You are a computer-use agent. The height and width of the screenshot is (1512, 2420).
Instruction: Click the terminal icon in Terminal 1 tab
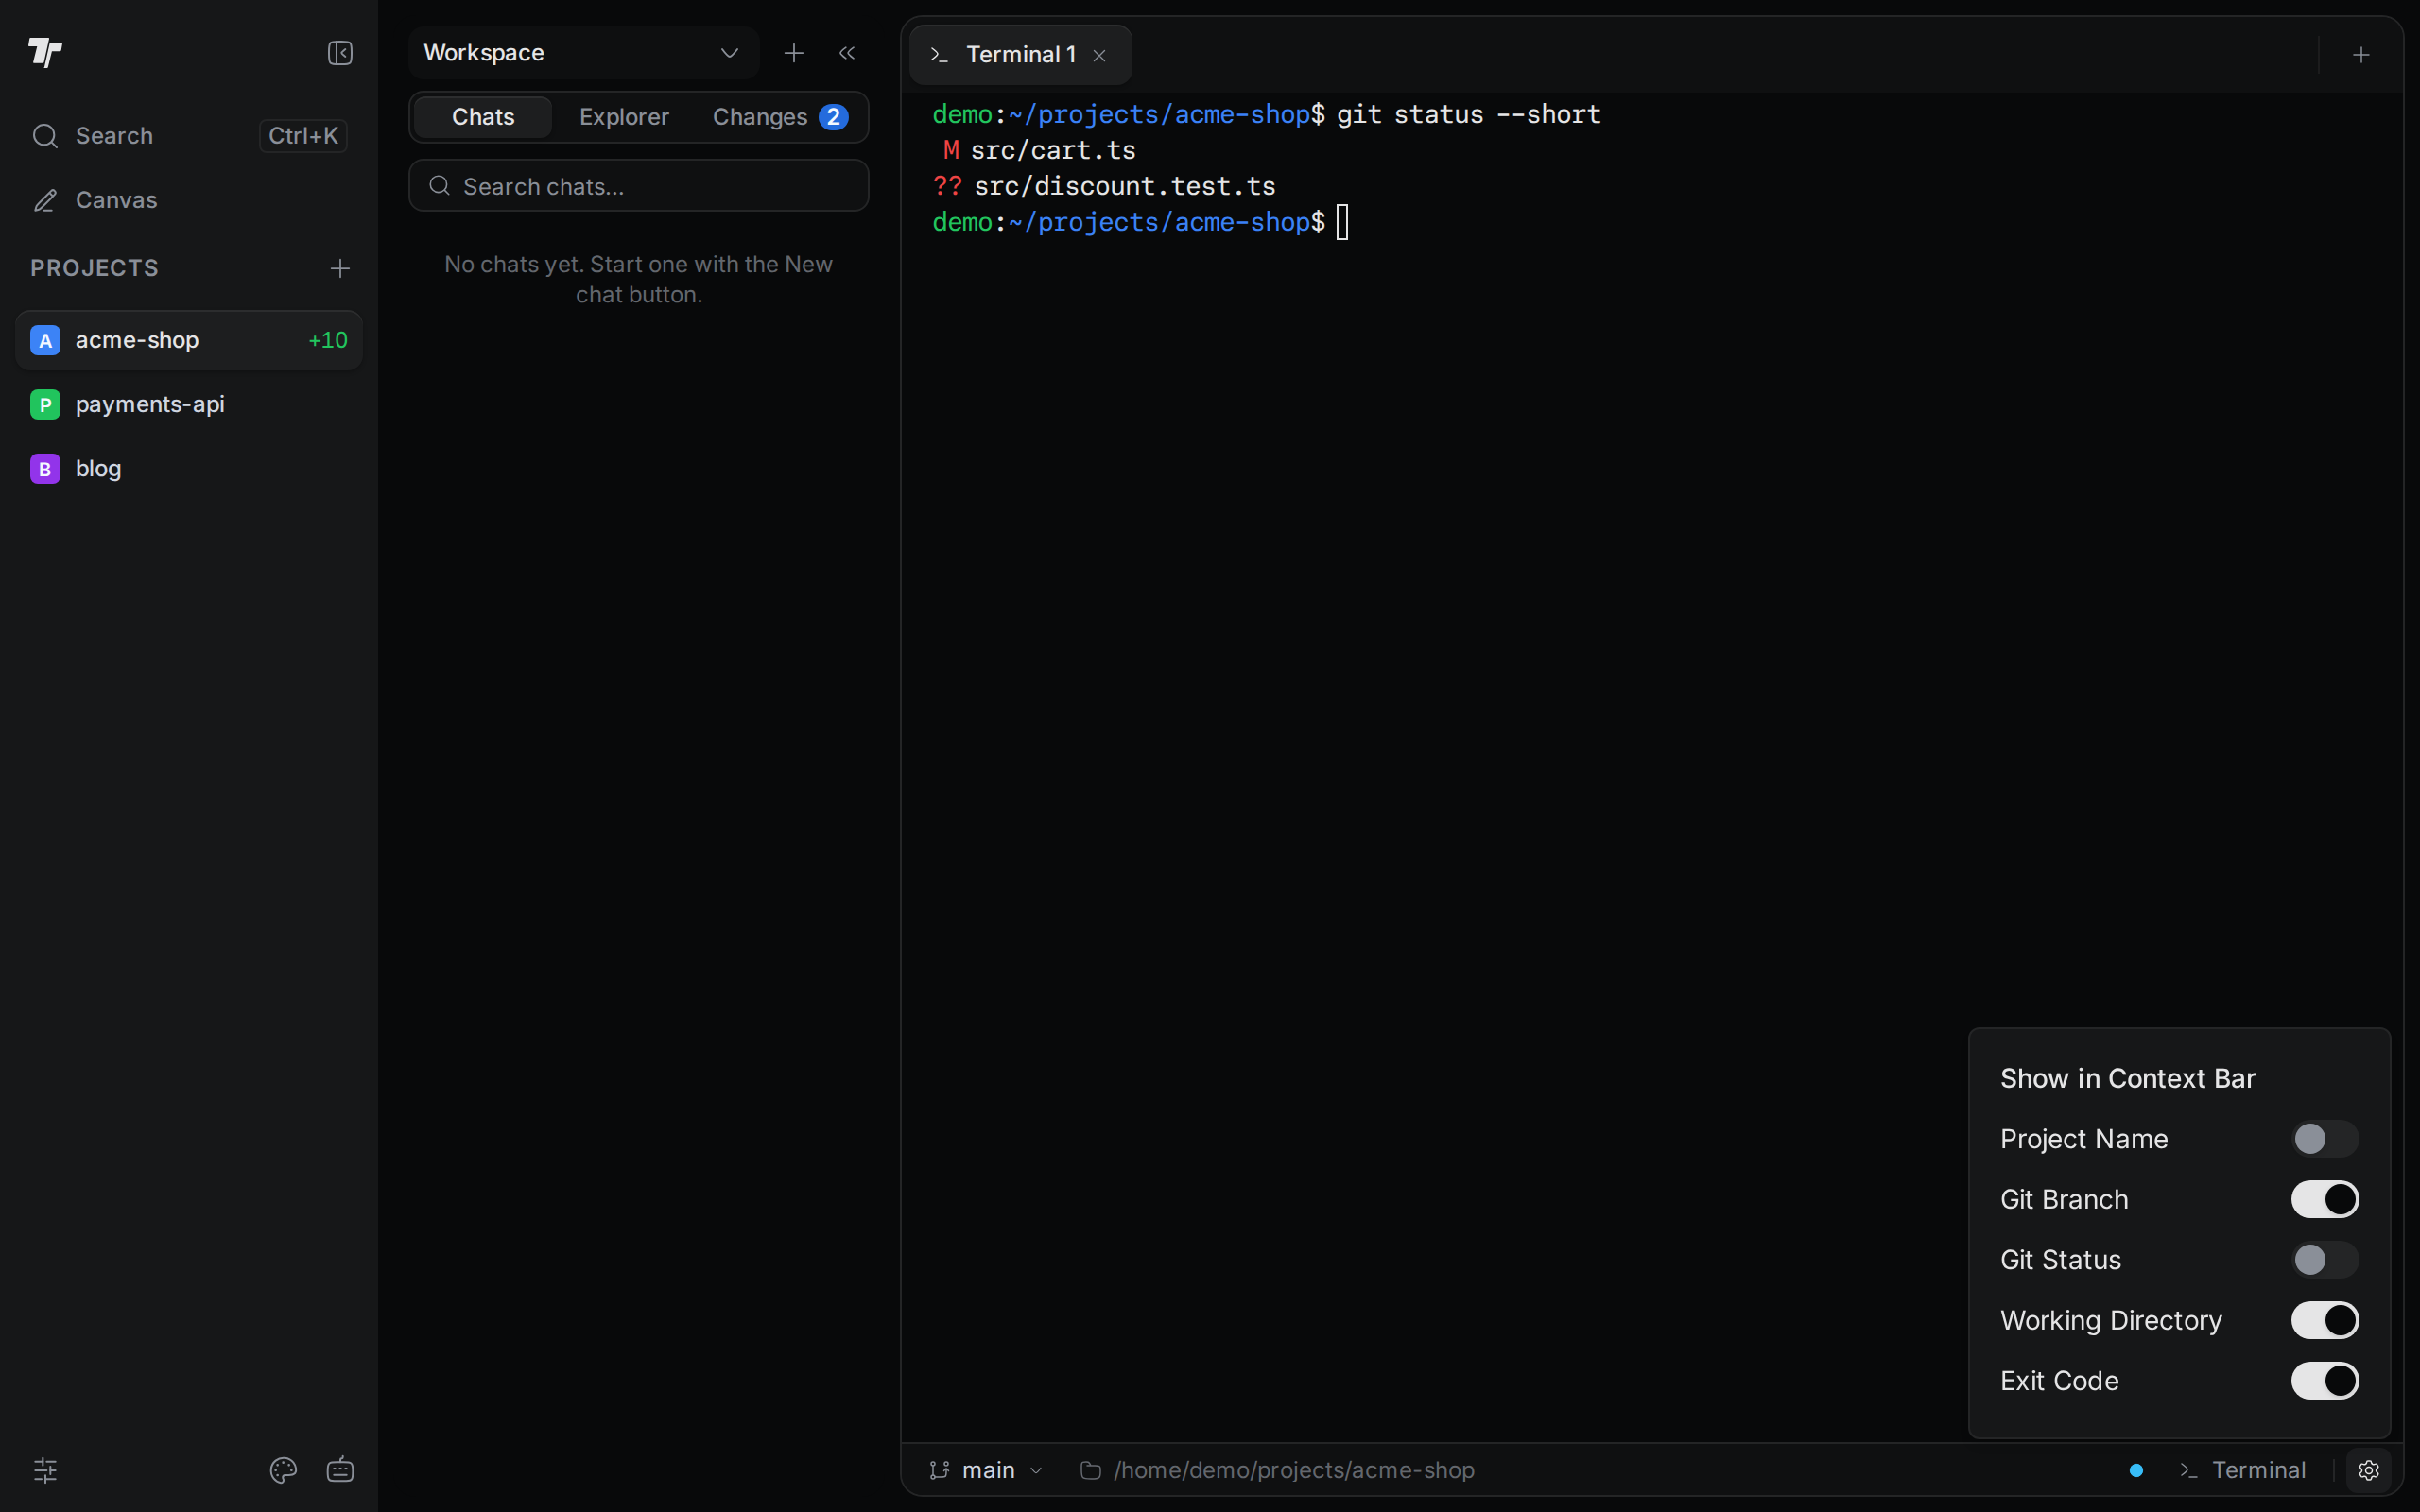coord(939,55)
